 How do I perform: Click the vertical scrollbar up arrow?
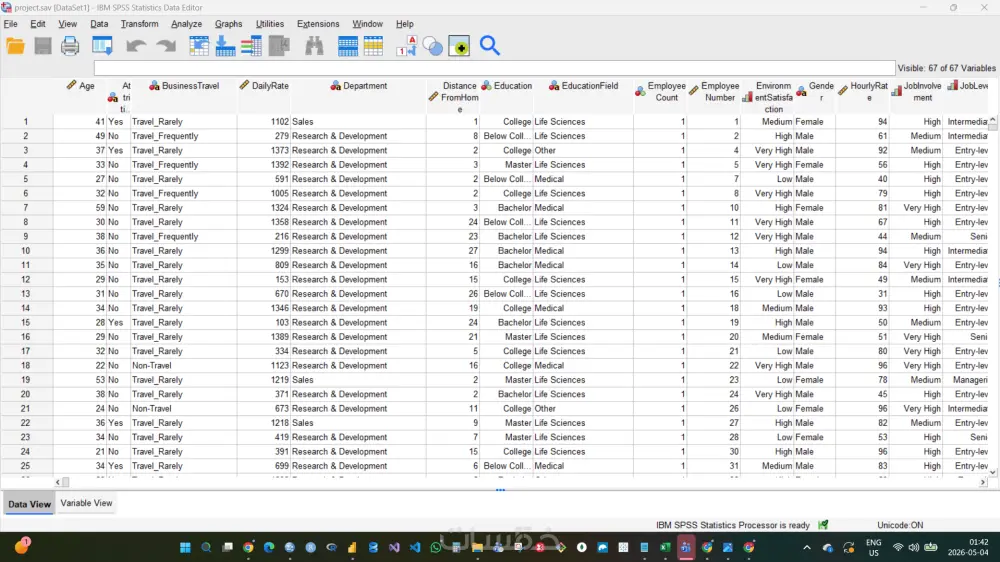992,120
